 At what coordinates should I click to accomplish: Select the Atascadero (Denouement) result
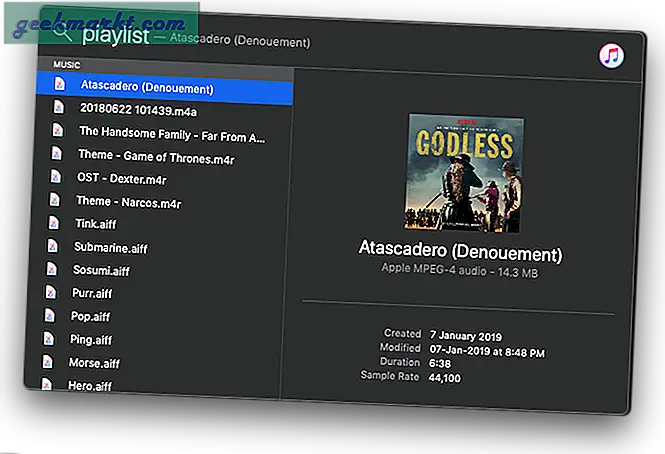147,88
